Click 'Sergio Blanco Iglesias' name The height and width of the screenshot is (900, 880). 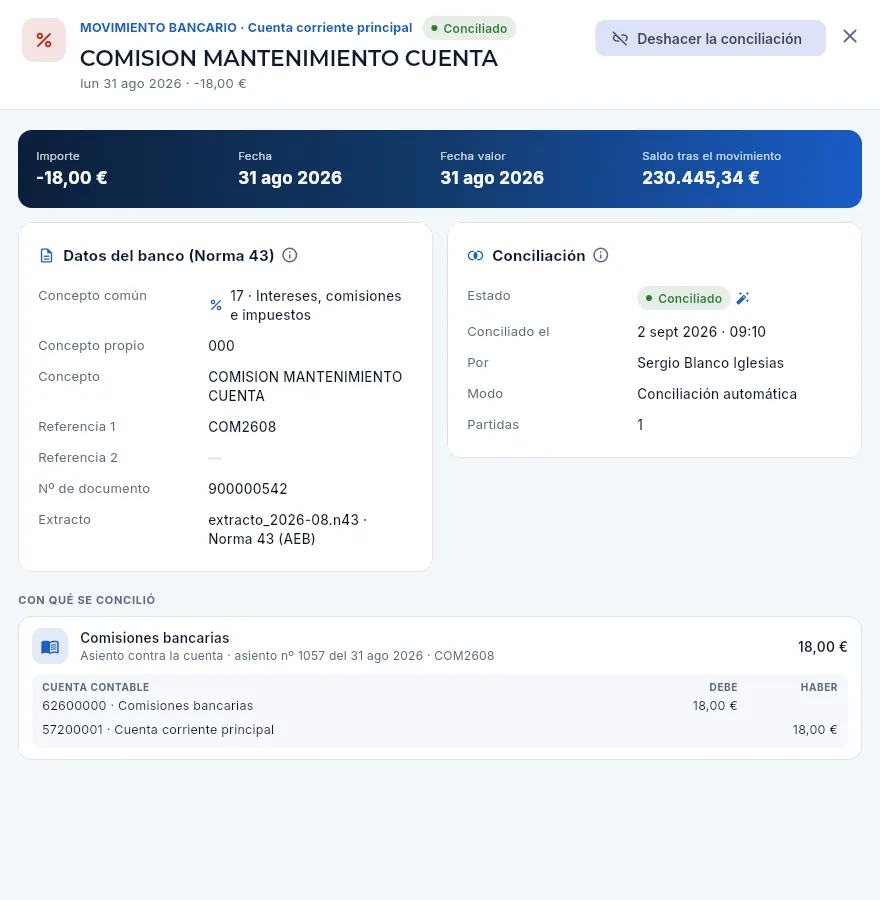[x=711, y=363]
